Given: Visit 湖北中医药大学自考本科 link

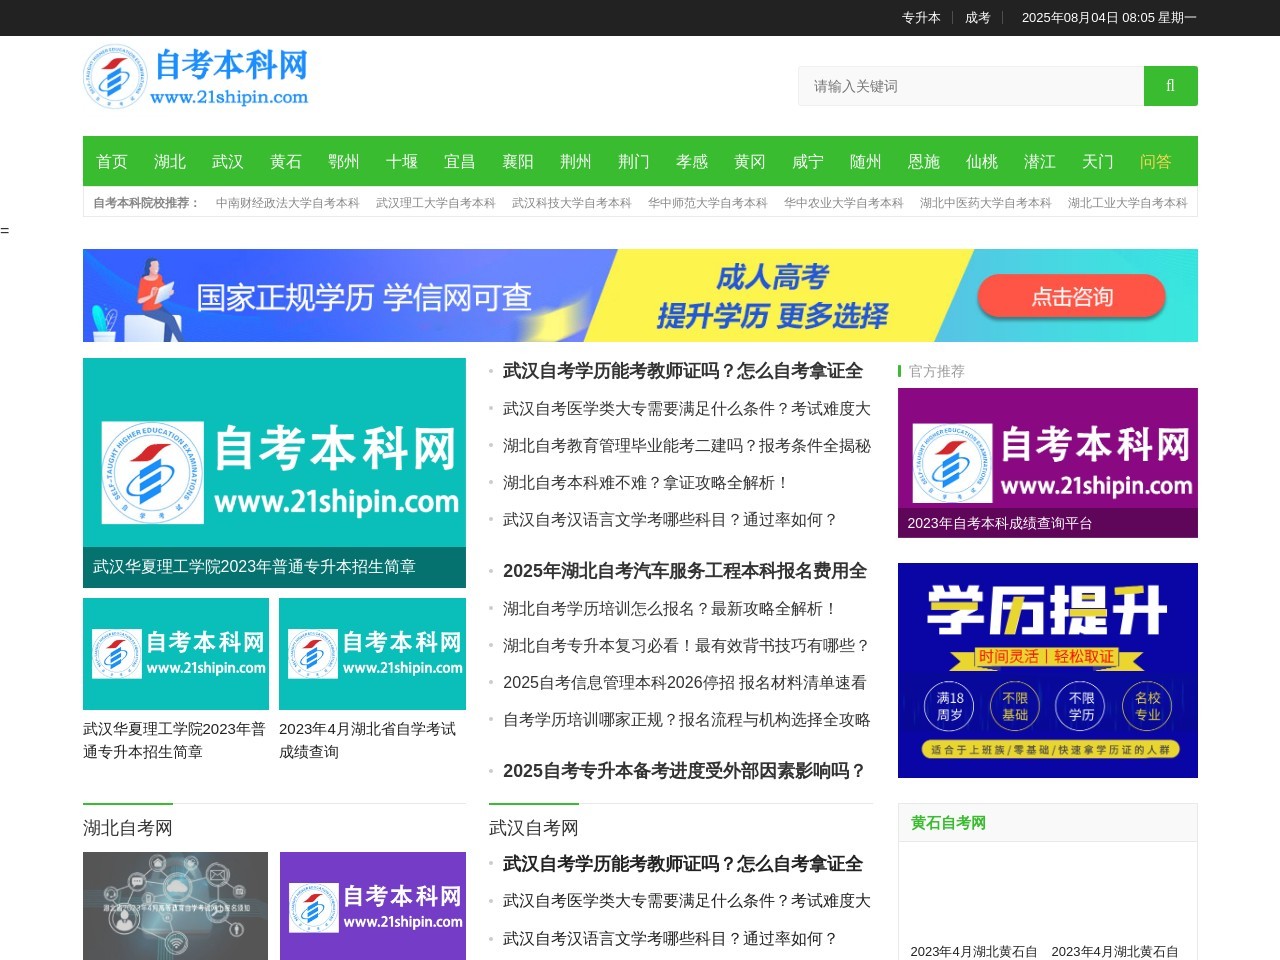Looking at the screenshot, I should pyautogui.click(x=986, y=203).
